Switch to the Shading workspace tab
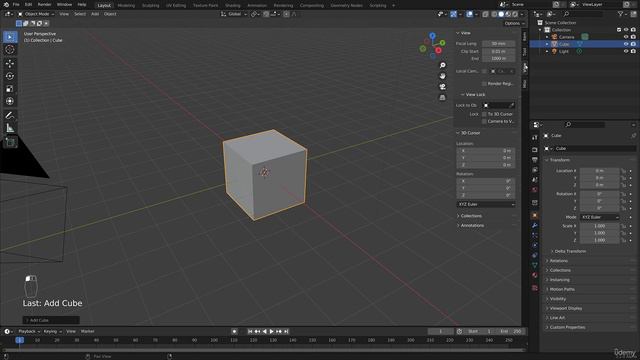 coord(233,5)
